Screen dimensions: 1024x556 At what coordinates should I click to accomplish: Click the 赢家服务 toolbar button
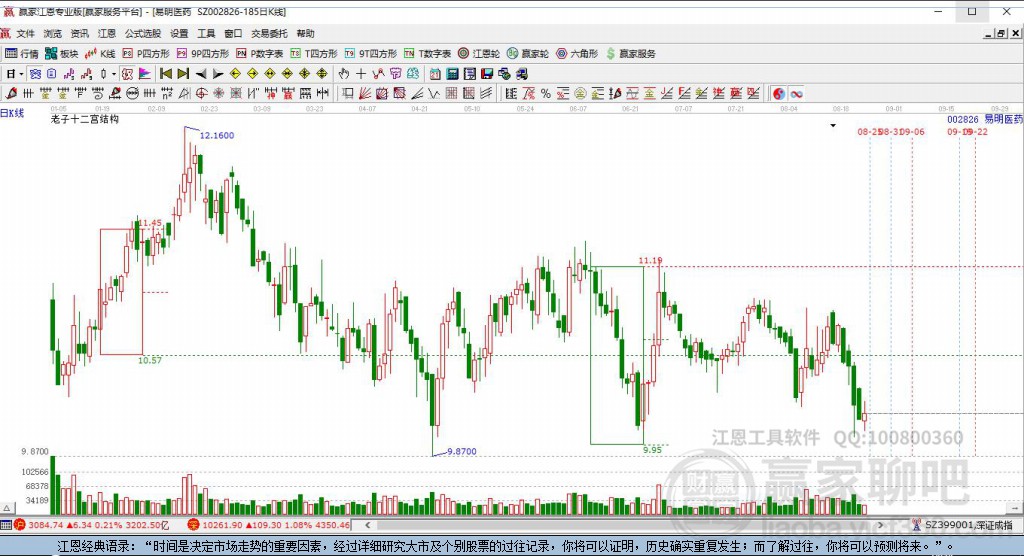coord(631,53)
